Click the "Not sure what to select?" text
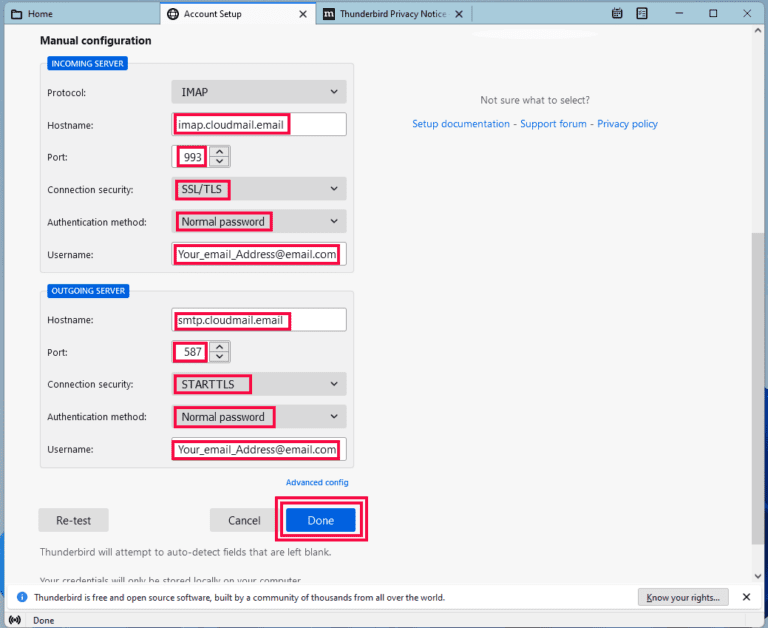768x628 pixels. (535, 100)
